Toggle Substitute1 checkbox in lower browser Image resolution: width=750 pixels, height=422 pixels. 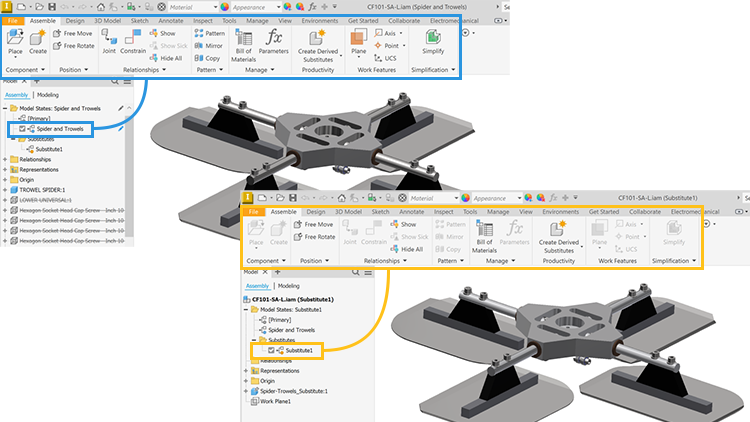[271, 351]
